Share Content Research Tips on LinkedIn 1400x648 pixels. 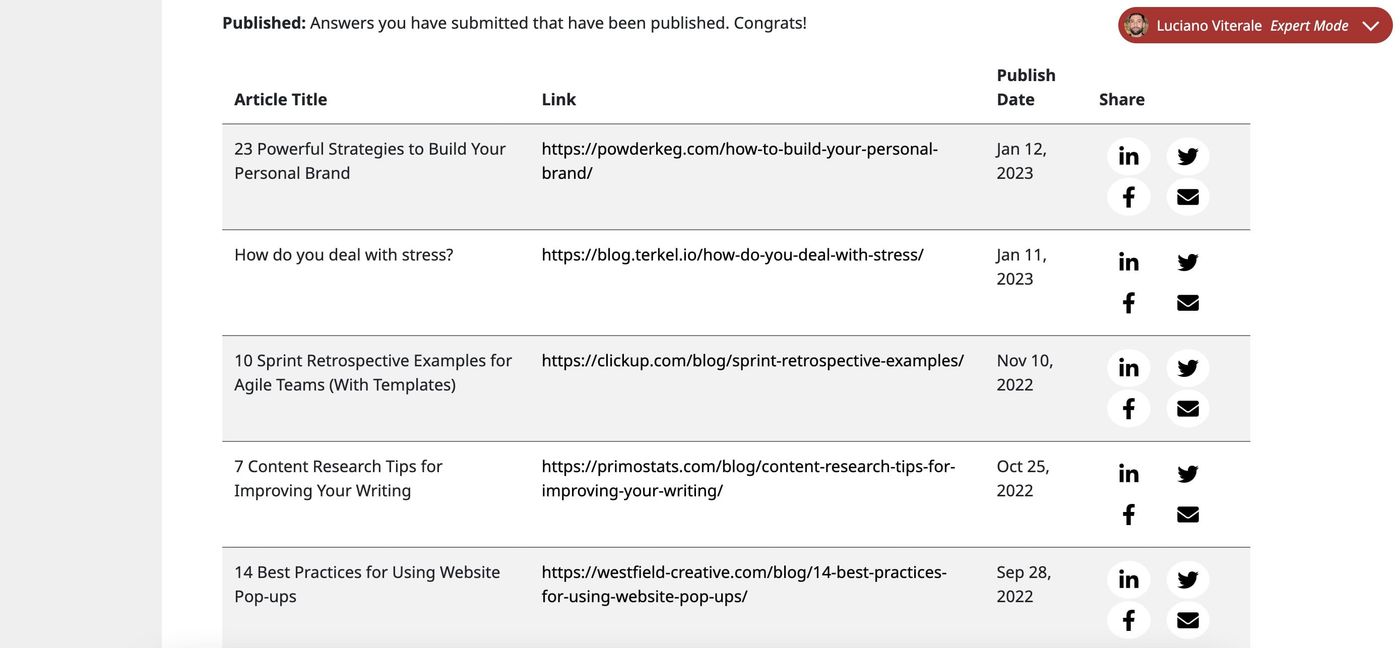tap(1128, 475)
